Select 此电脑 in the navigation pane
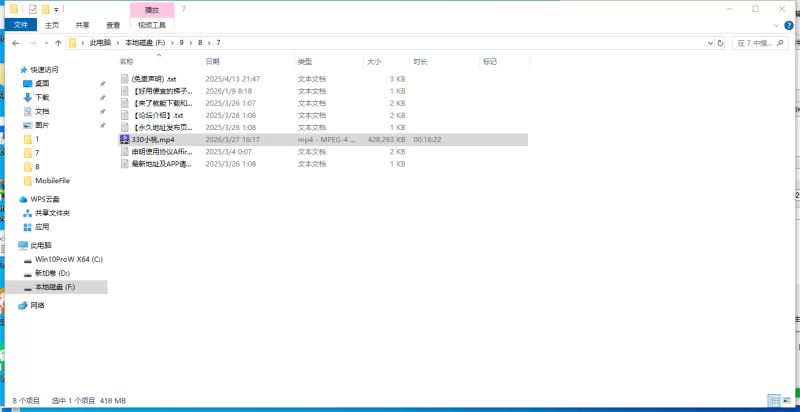This screenshot has height=412, width=800. point(41,245)
